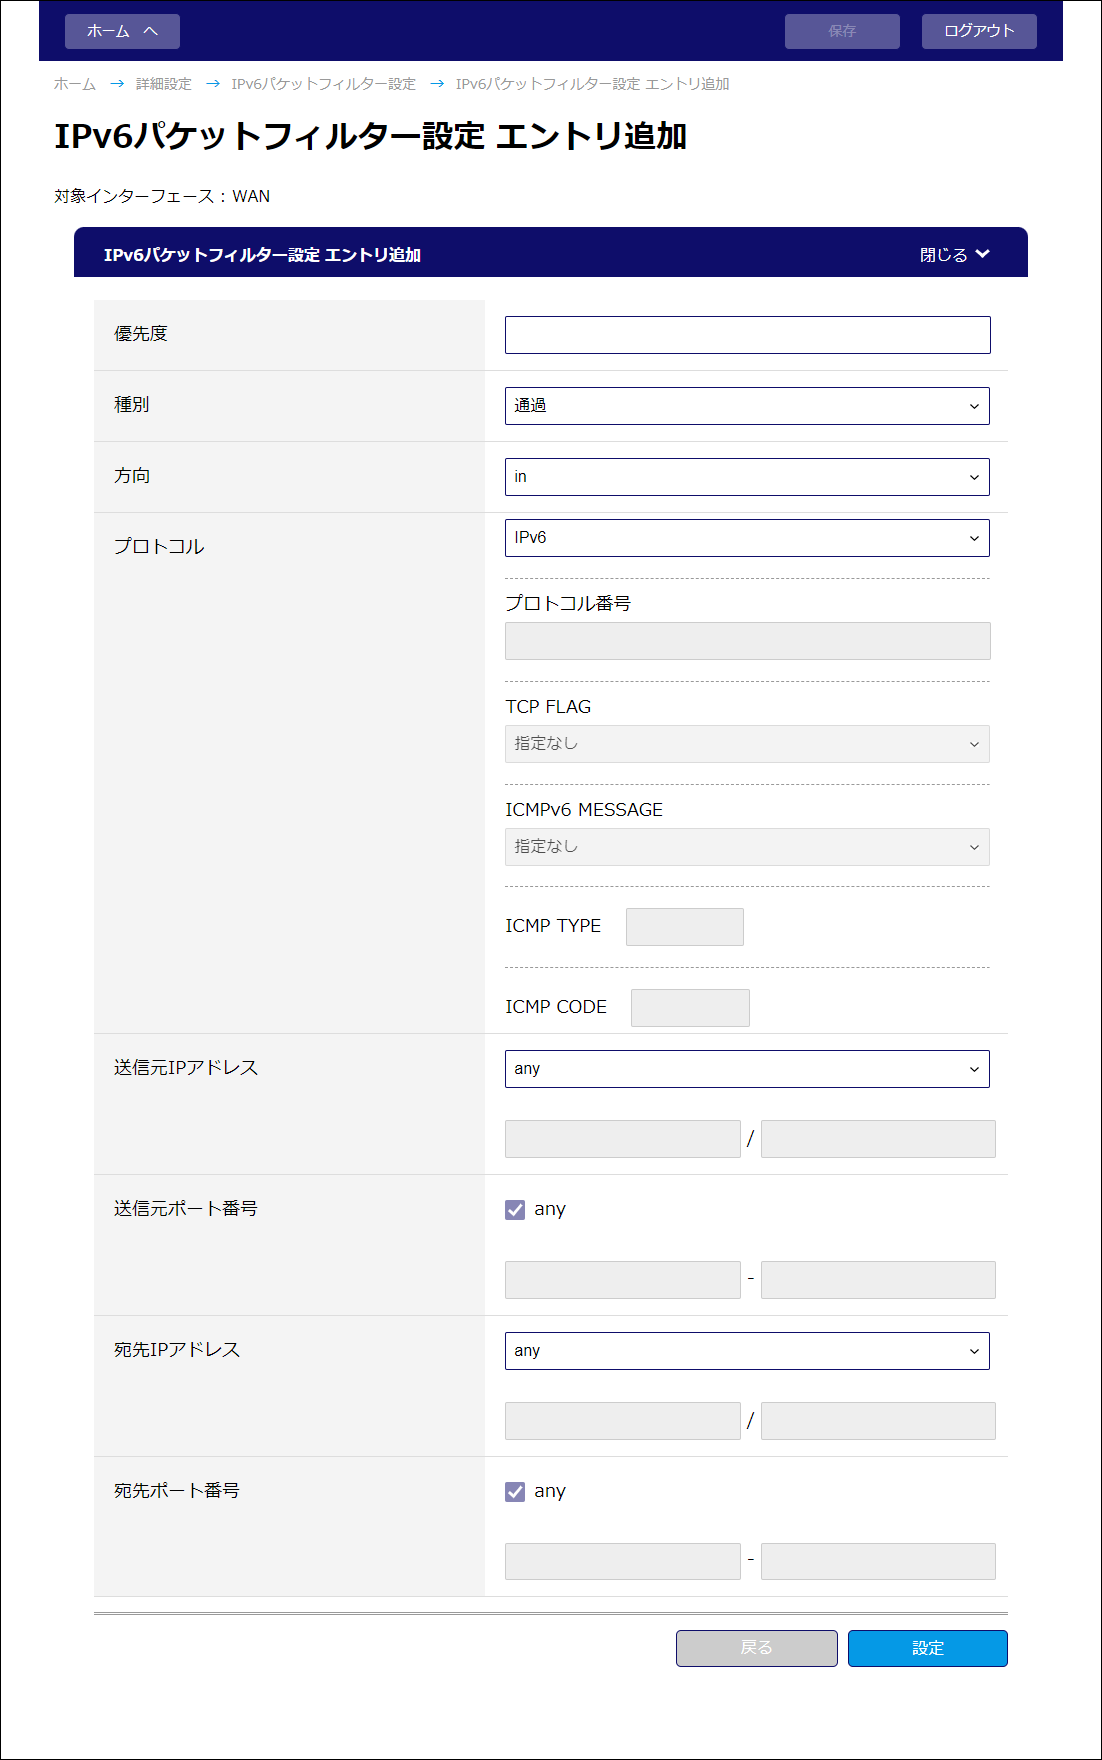The height and width of the screenshot is (1760, 1102).
Task: Open the ホーム menu button
Action: coord(122,31)
